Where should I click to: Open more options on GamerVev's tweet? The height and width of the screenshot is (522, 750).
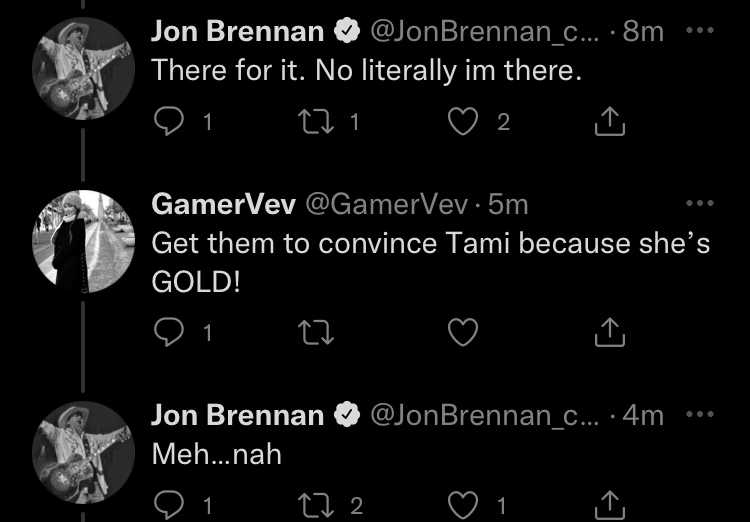coord(700,203)
